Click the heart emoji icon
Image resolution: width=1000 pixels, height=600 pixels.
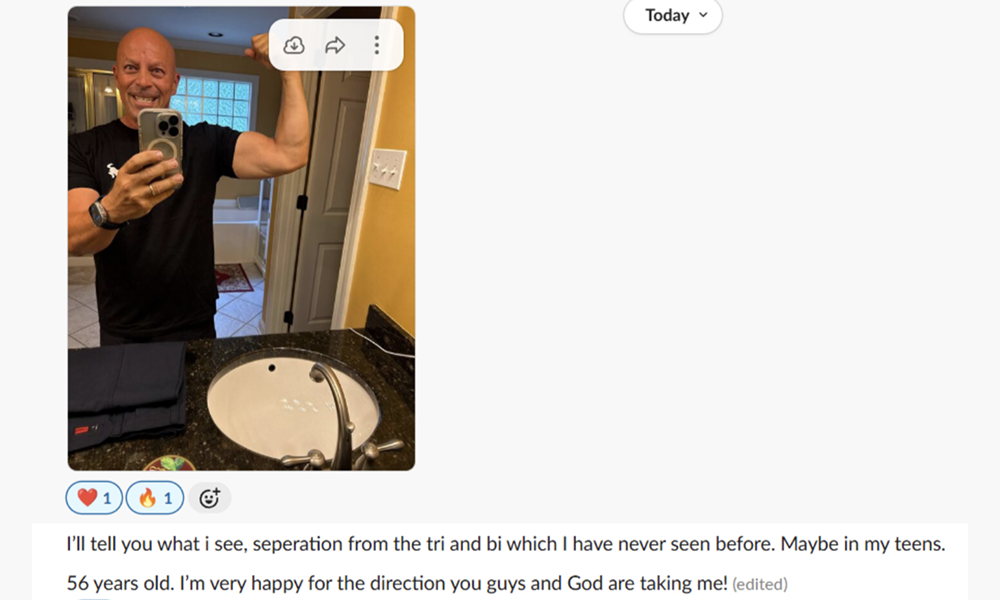click(x=87, y=497)
